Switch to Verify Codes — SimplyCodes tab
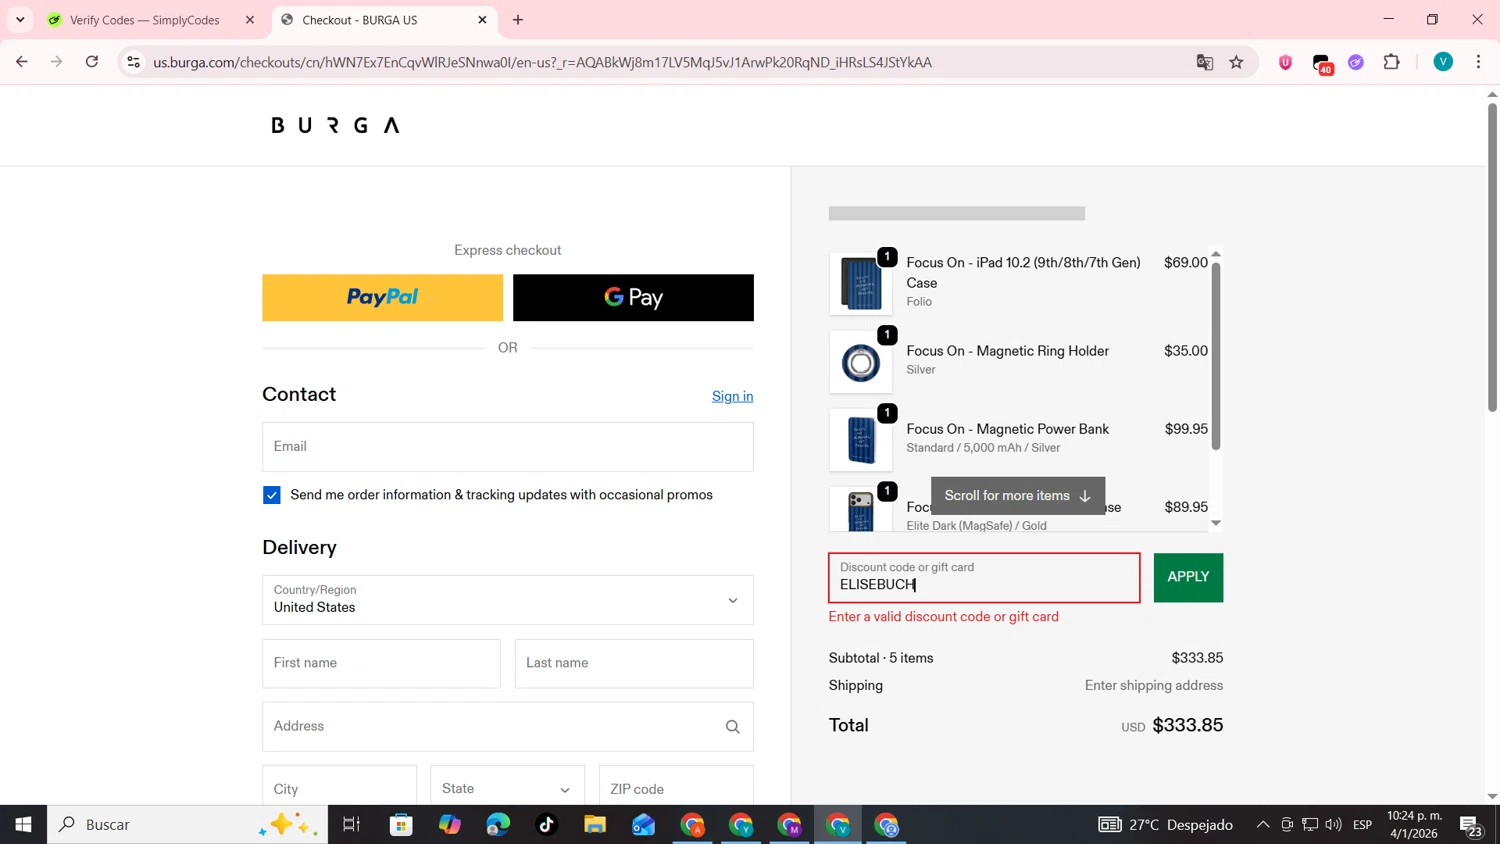1500x844 pixels. coord(145,20)
